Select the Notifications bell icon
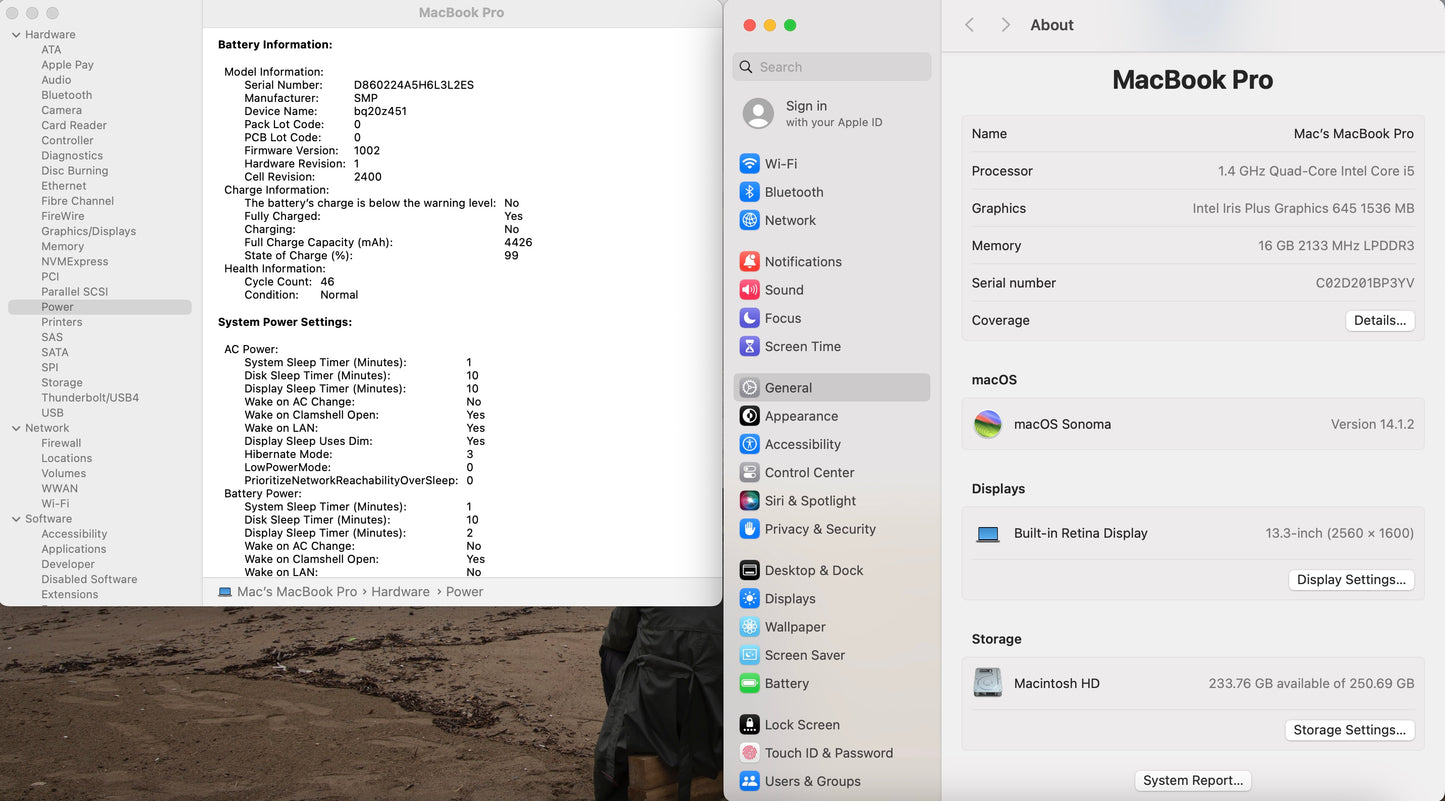Screen dimensions: 1445x801 coord(749,262)
